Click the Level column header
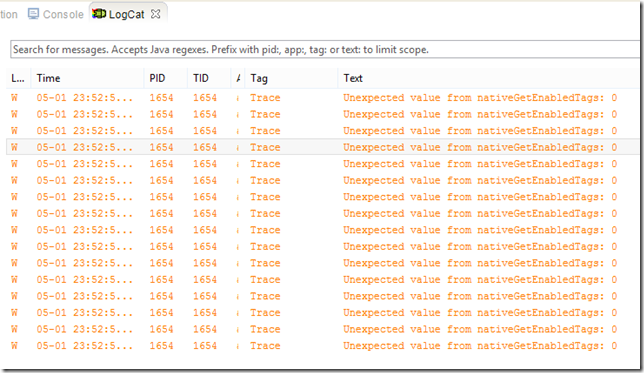This screenshot has width=644, height=373. [x=18, y=78]
